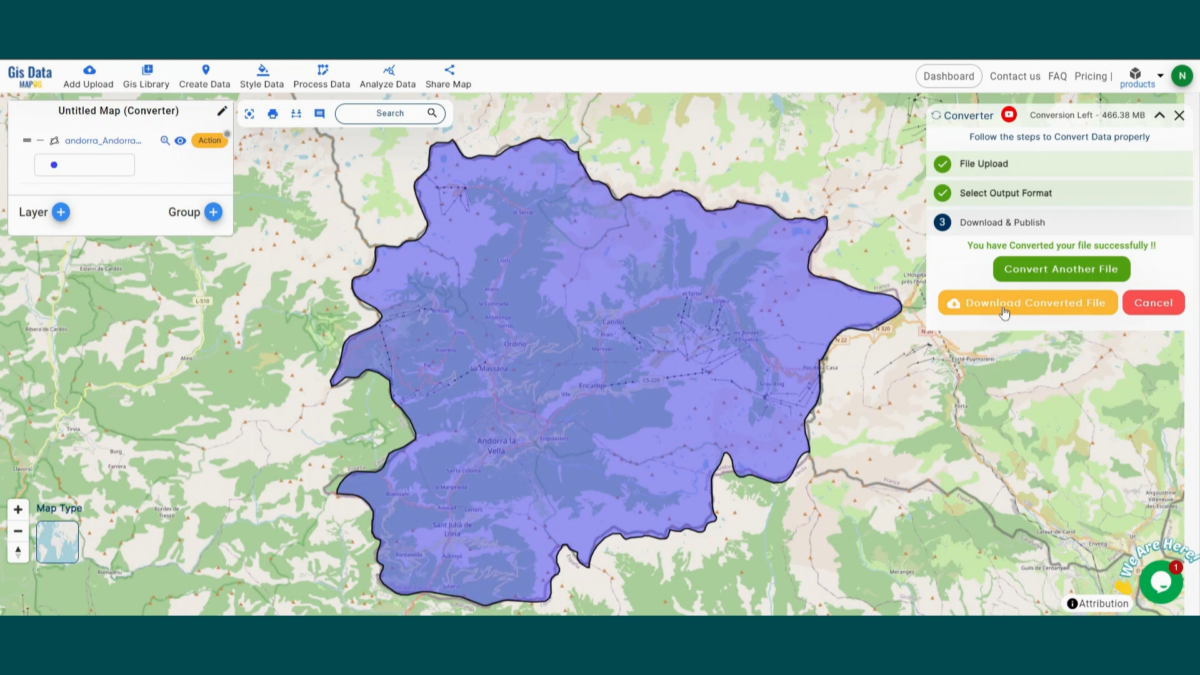The width and height of the screenshot is (1200, 675).
Task: Select the Add Upload tool
Action: pos(88,75)
